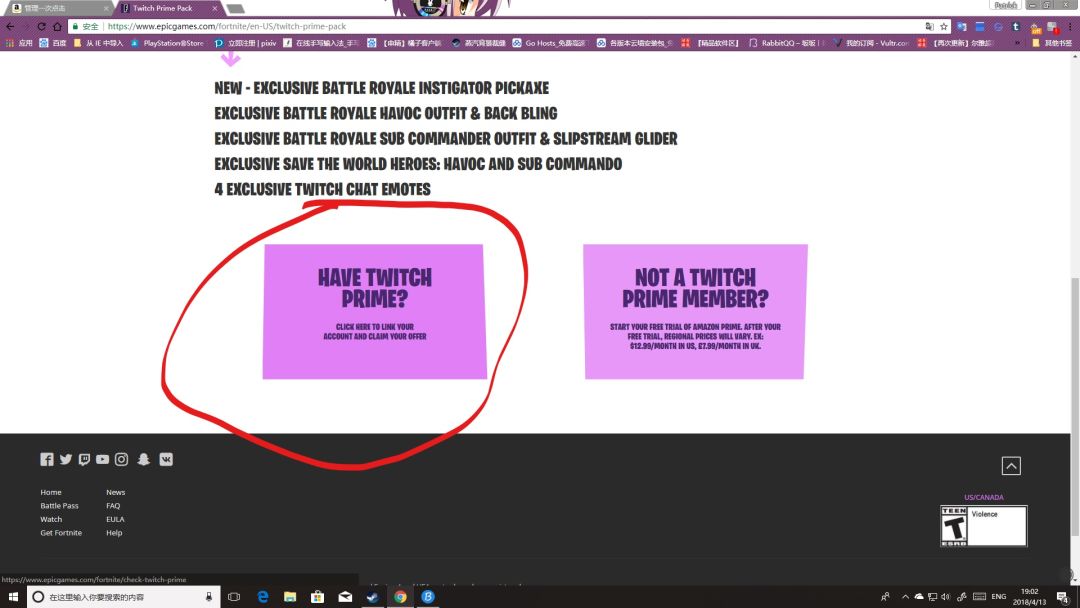Open the VK icon in footer
1080x608 pixels.
166,459
